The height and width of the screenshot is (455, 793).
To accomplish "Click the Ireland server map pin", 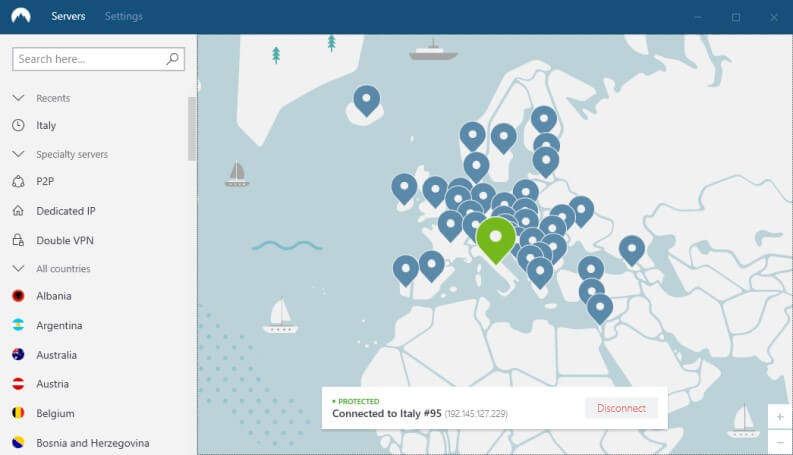I will coord(404,187).
